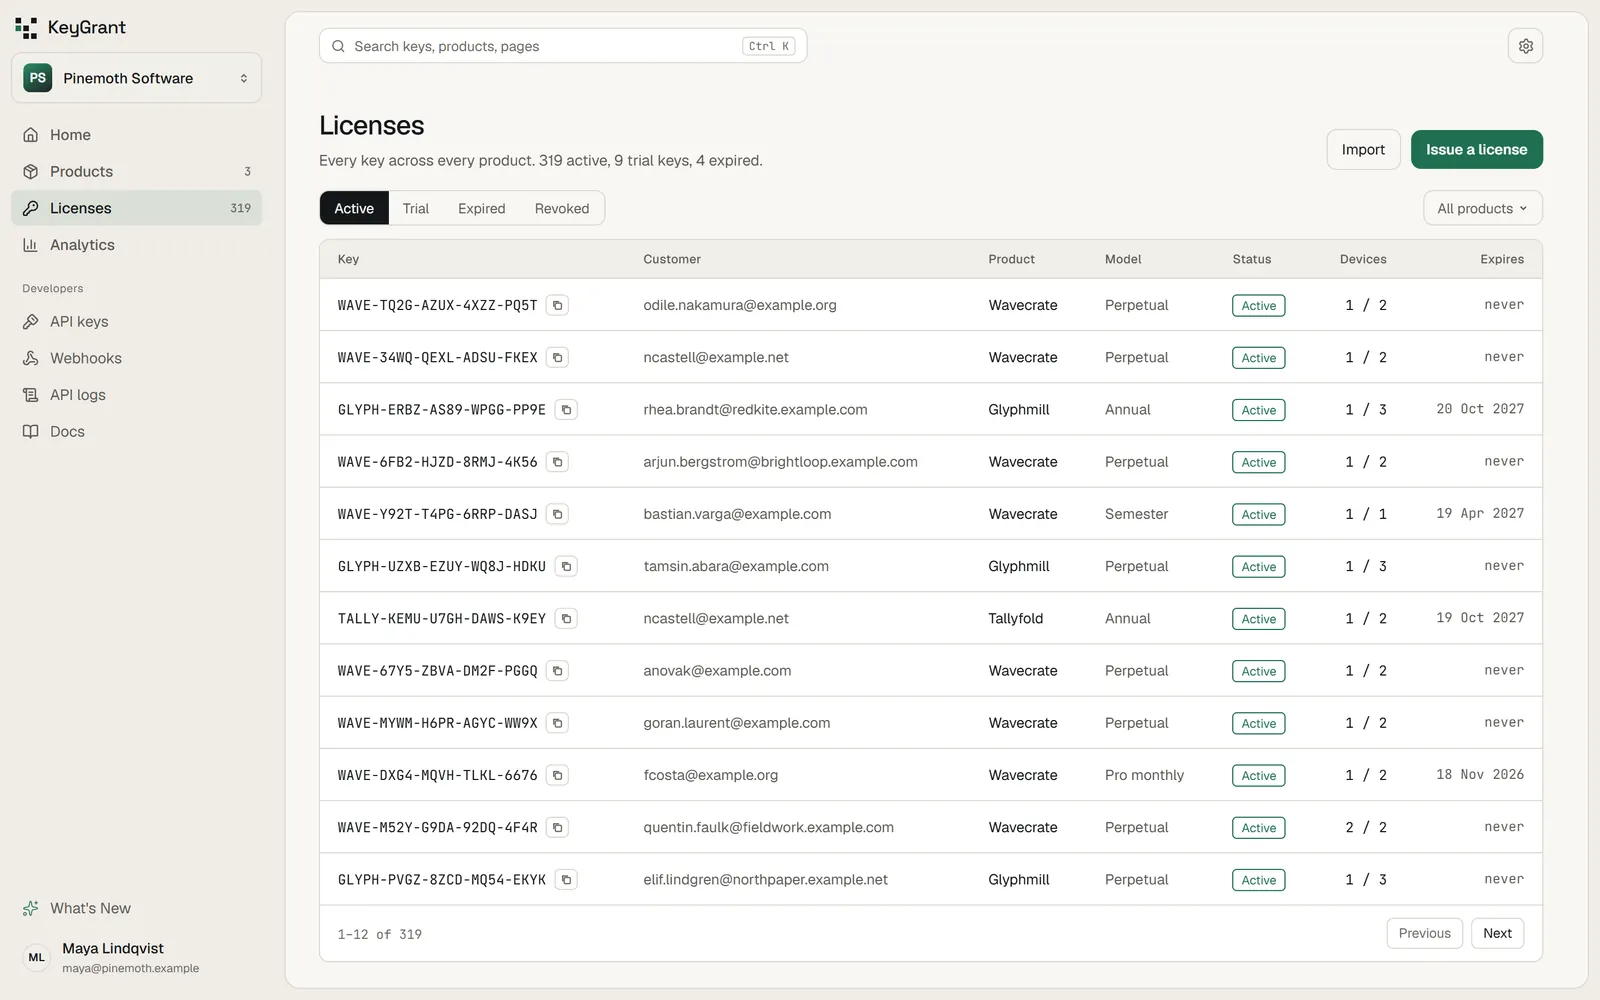The image size is (1600, 1000).
Task: Click the Issue a license button
Action: [1476, 150]
